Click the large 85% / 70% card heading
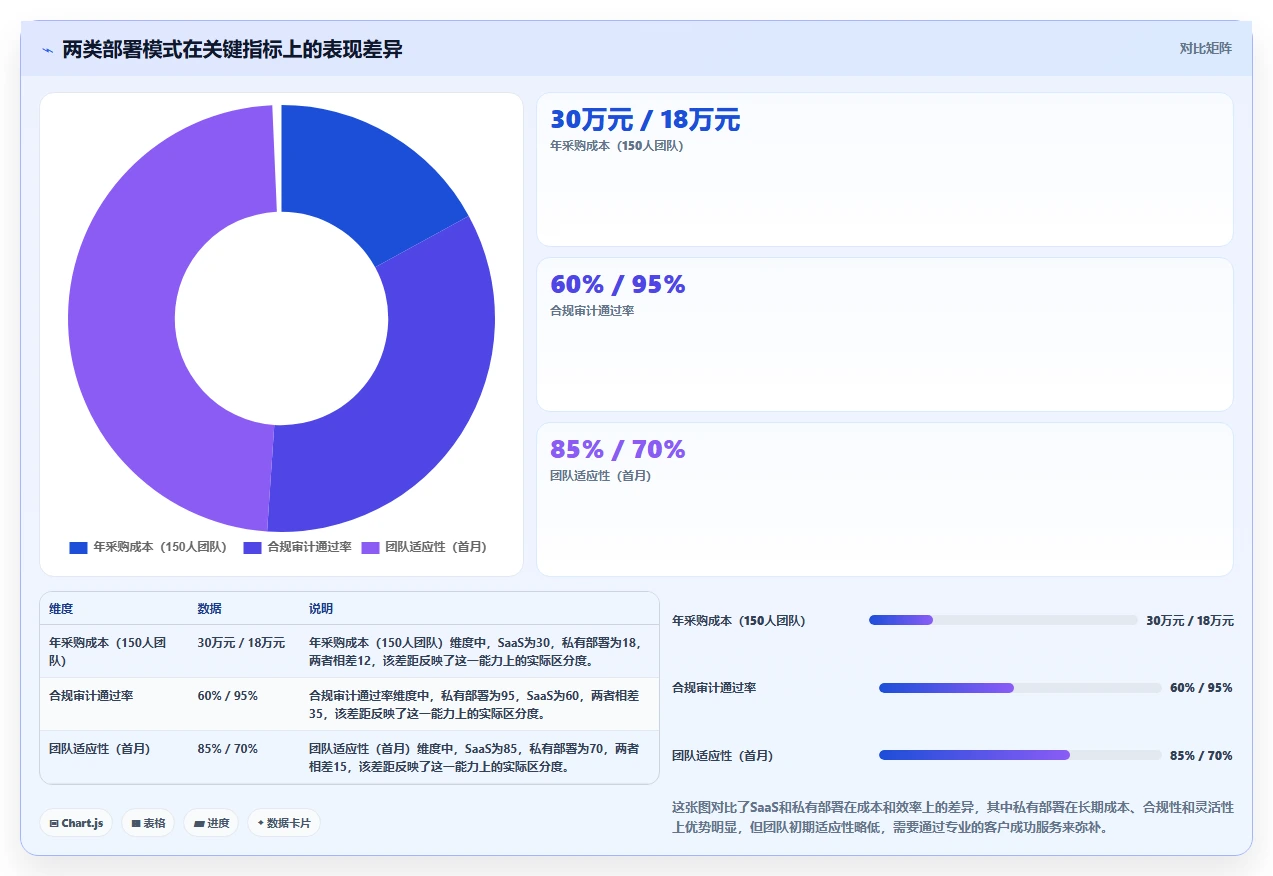 point(618,450)
